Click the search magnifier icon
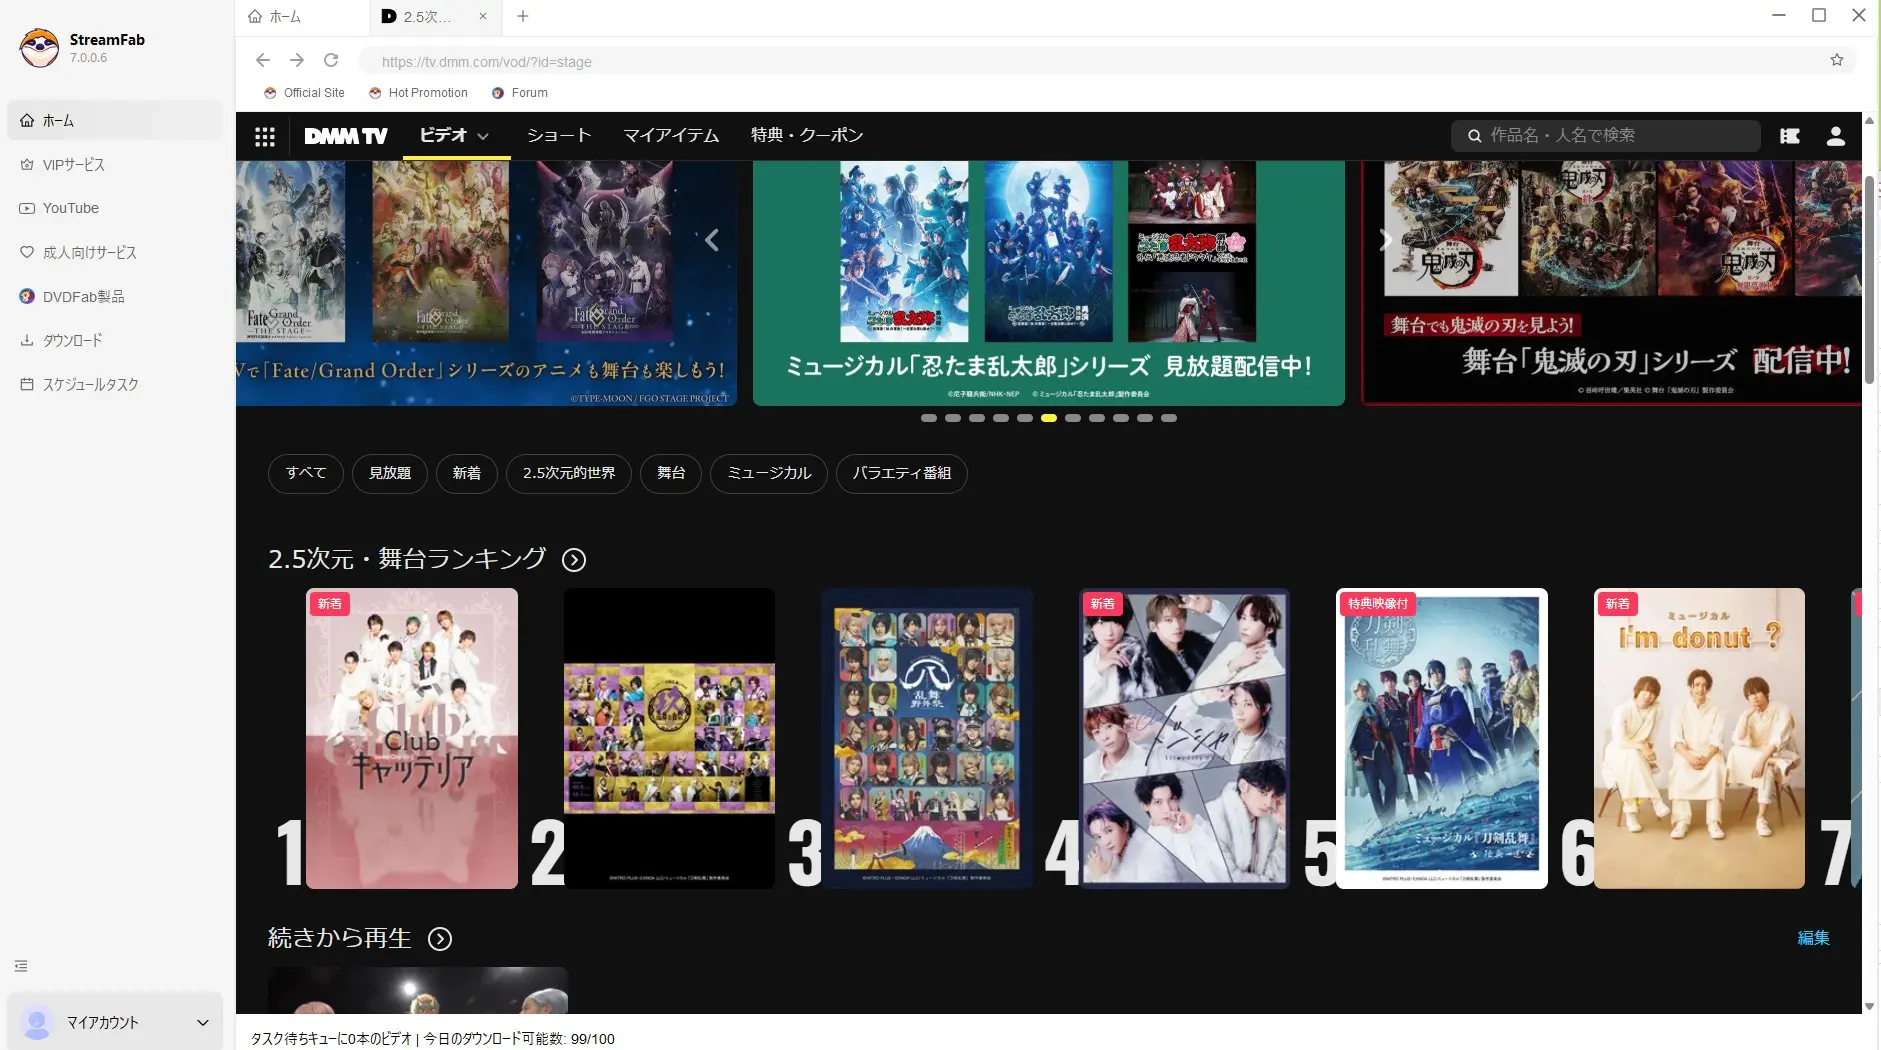Viewport: 1881px width, 1050px height. click(1474, 136)
